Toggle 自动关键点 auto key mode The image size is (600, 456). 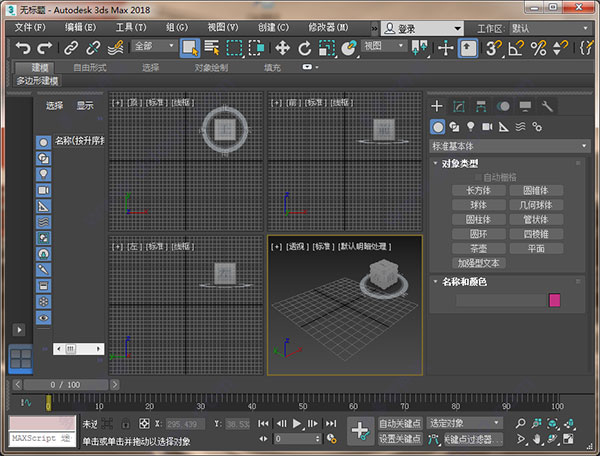(400, 423)
